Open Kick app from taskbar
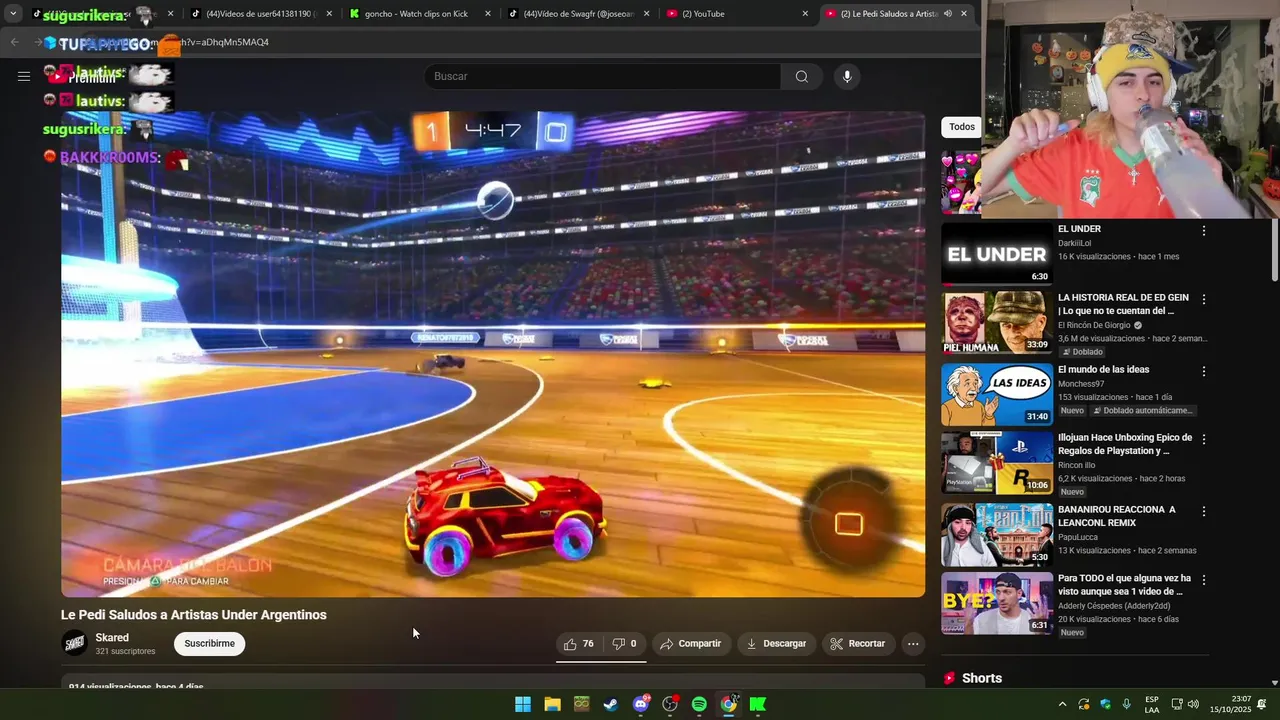This screenshot has height=720, width=1280. pos(758,704)
